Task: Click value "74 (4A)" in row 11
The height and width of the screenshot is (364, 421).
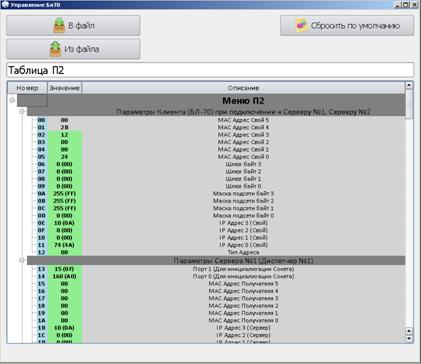Action: [x=64, y=244]
